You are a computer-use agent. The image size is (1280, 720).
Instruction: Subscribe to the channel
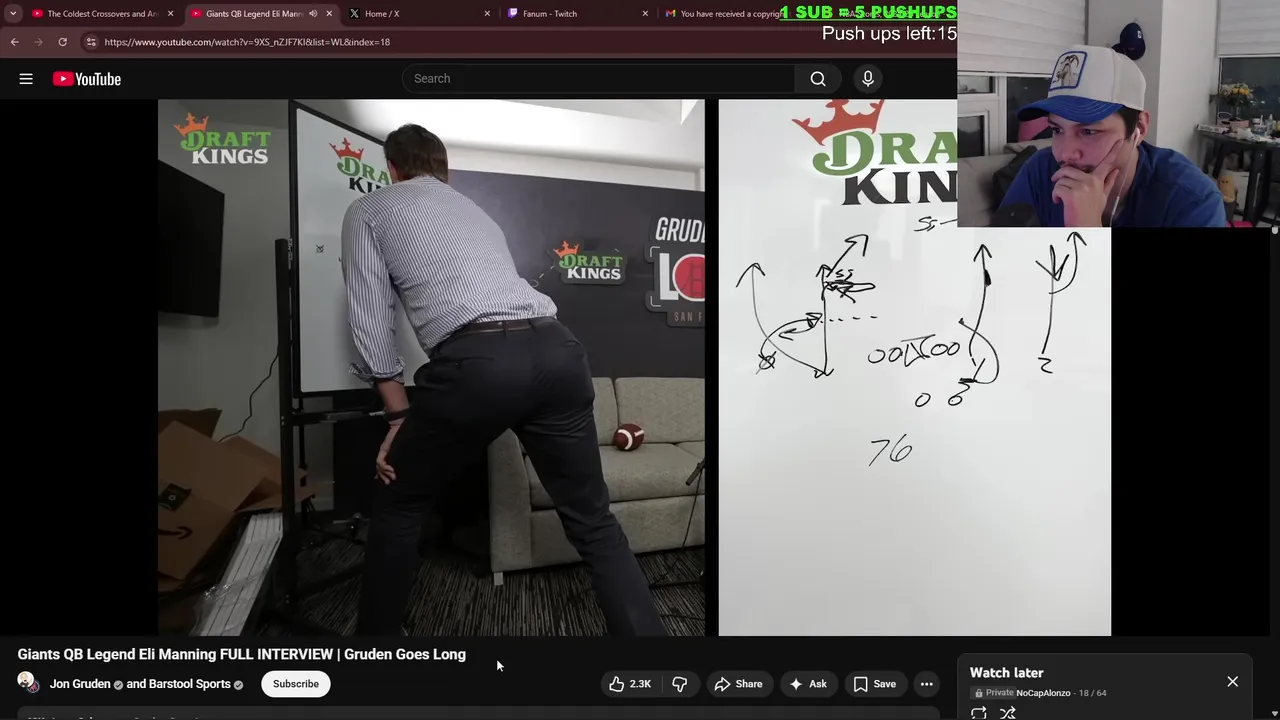coord(296,684)
